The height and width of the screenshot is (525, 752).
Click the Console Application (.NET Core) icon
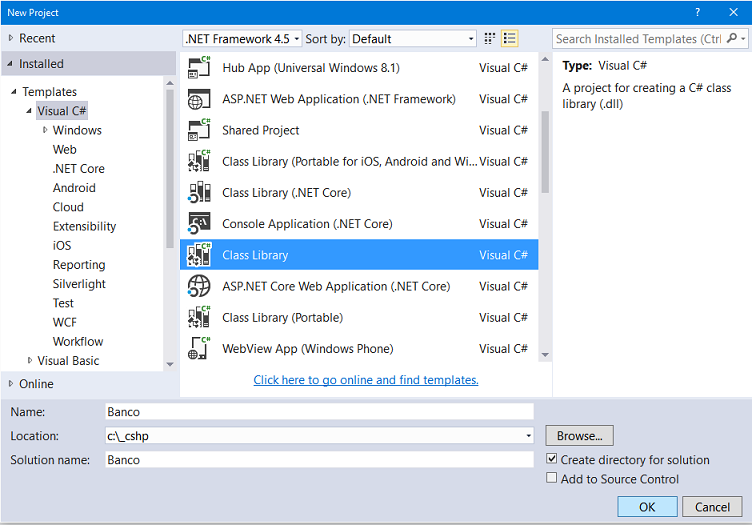coord(199,223)
